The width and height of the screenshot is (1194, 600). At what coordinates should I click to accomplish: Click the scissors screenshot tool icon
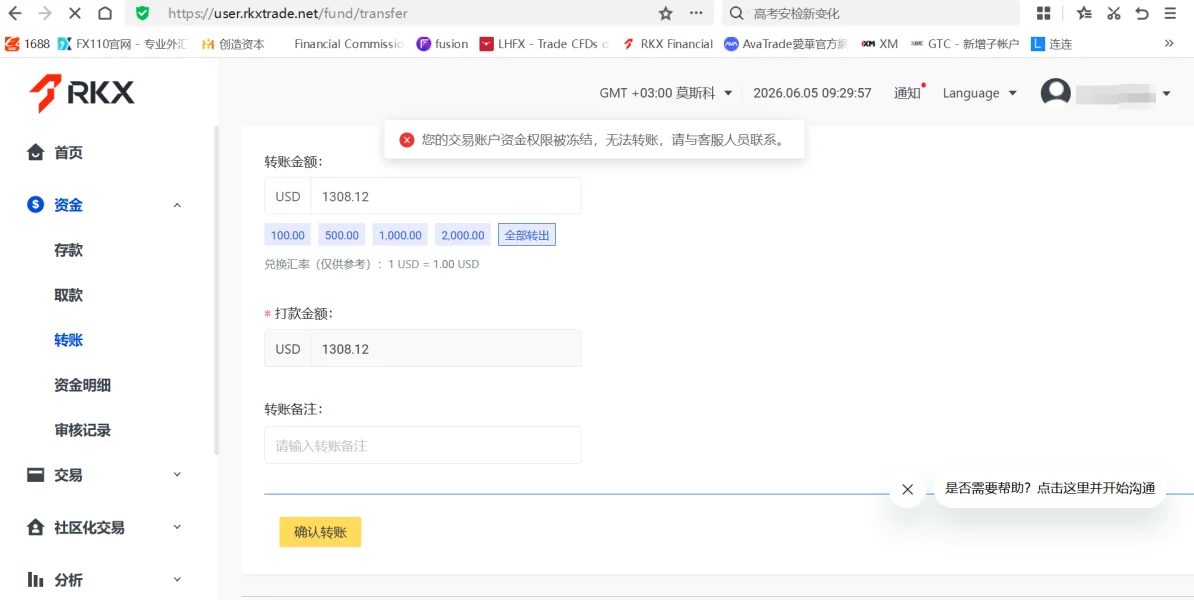(x=1114, y=13)
